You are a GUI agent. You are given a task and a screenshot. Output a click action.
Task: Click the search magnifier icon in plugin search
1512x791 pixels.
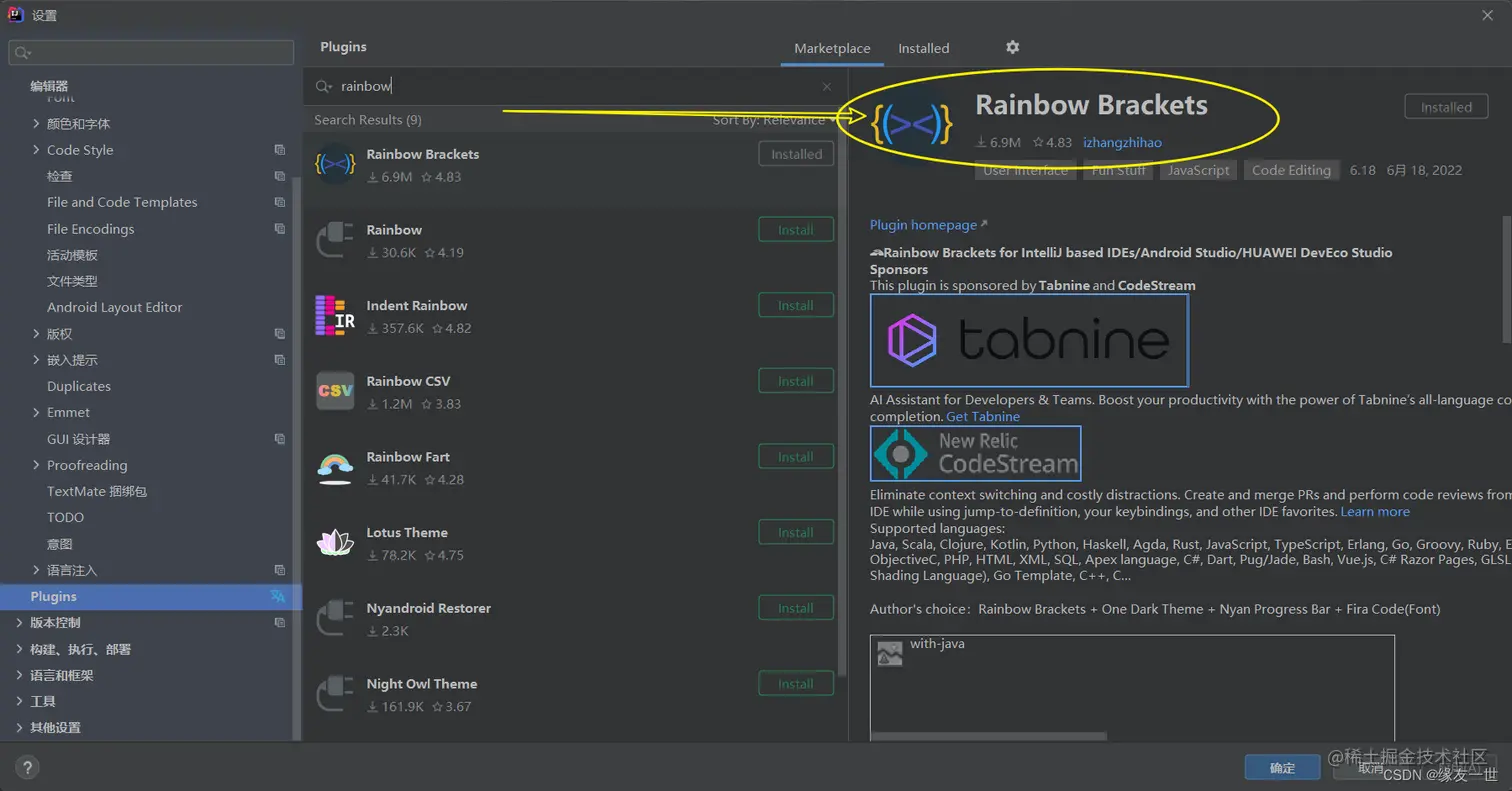[x=323, y=87]
